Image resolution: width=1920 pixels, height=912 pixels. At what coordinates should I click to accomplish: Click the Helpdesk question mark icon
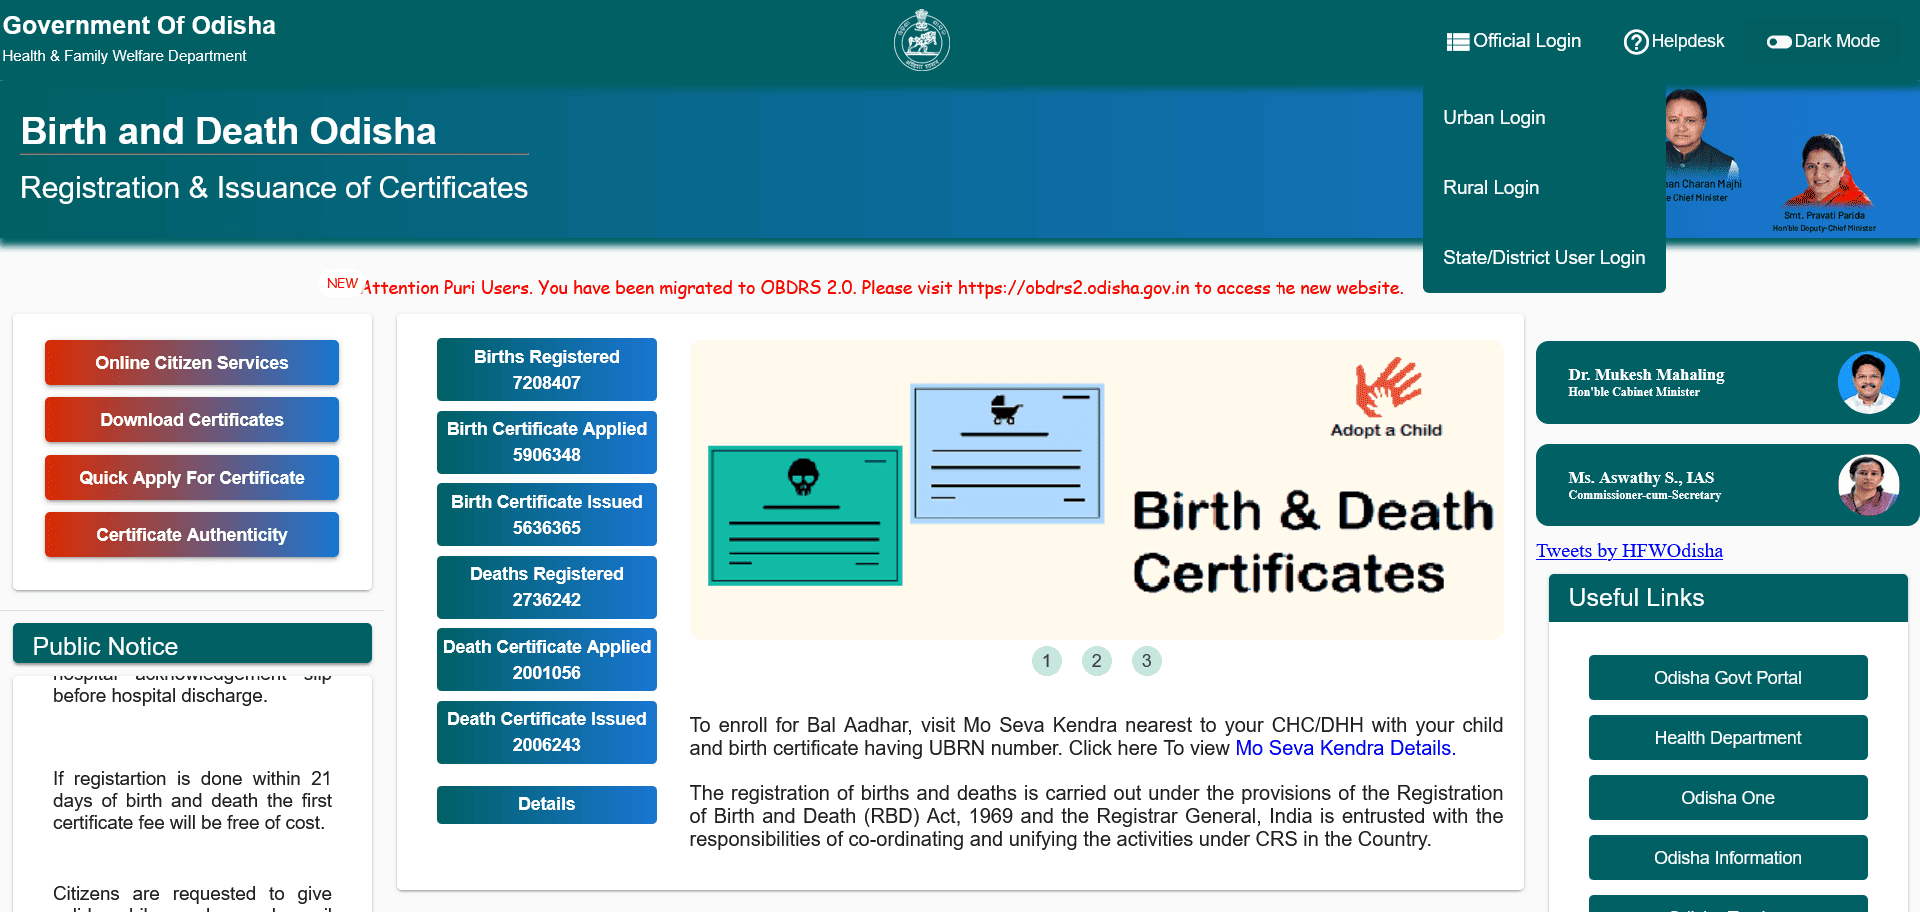point(1635,42)
